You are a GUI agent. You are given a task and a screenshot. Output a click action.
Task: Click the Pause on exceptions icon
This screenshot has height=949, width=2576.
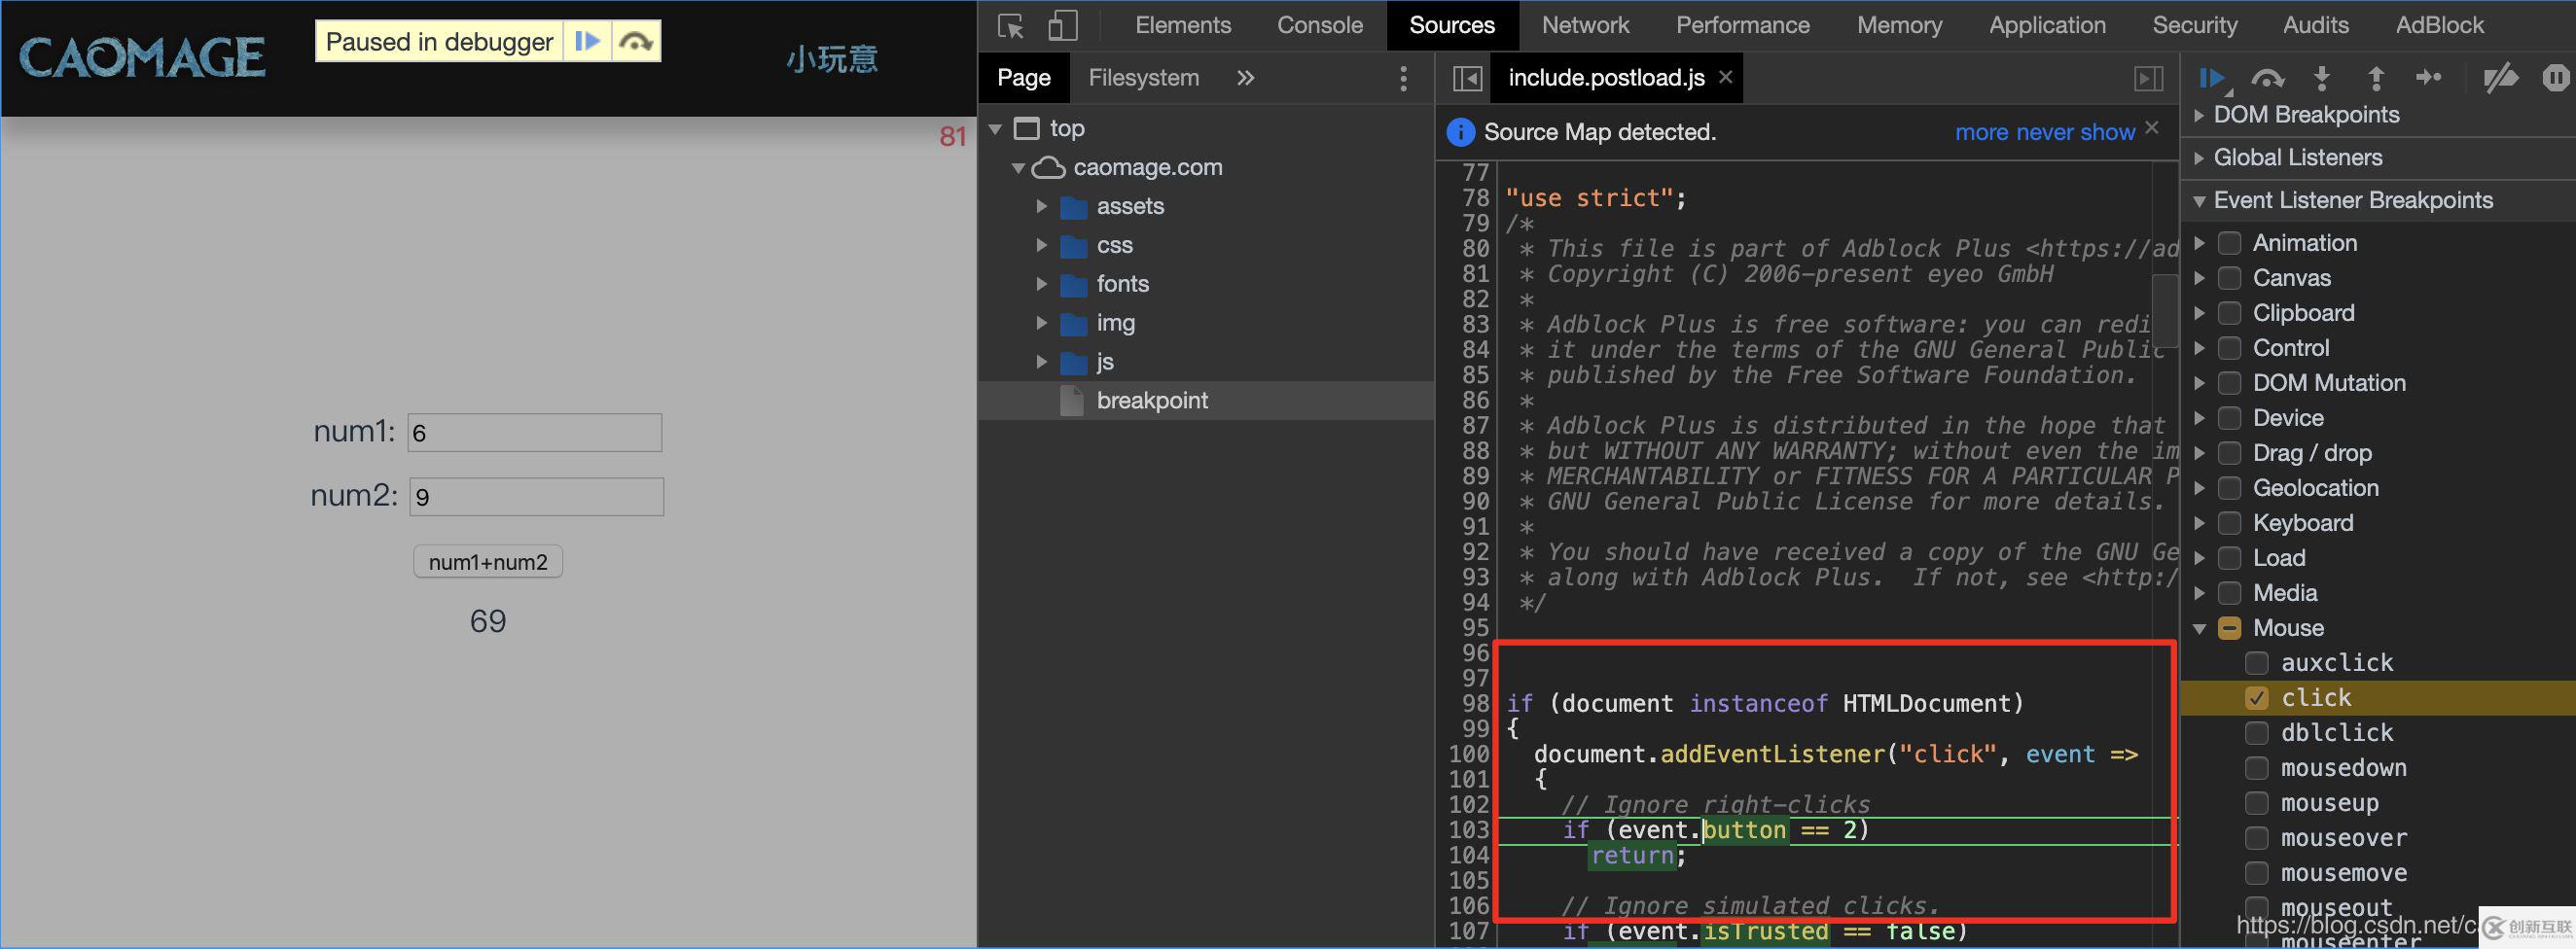(x=2556, y=78)
